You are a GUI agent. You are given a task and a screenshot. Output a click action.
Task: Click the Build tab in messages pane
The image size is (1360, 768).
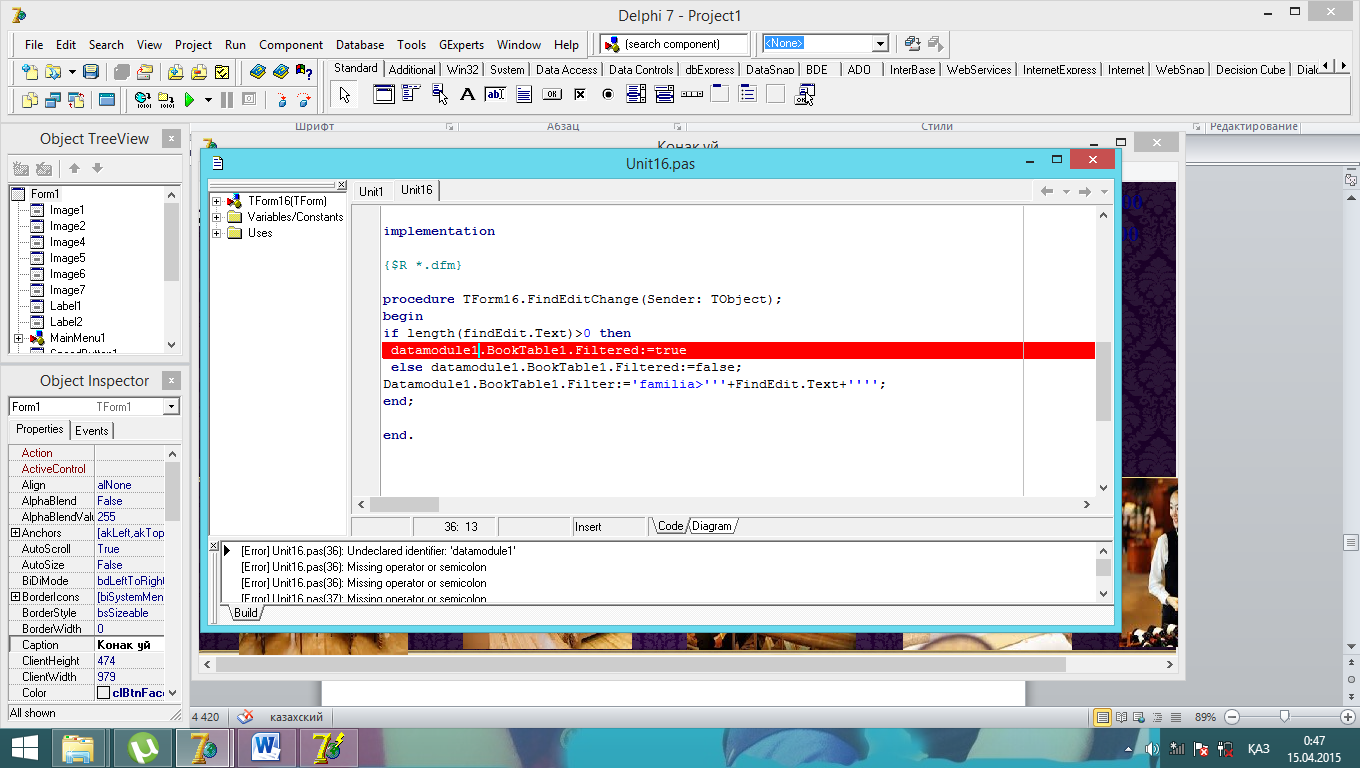point(246,612)
